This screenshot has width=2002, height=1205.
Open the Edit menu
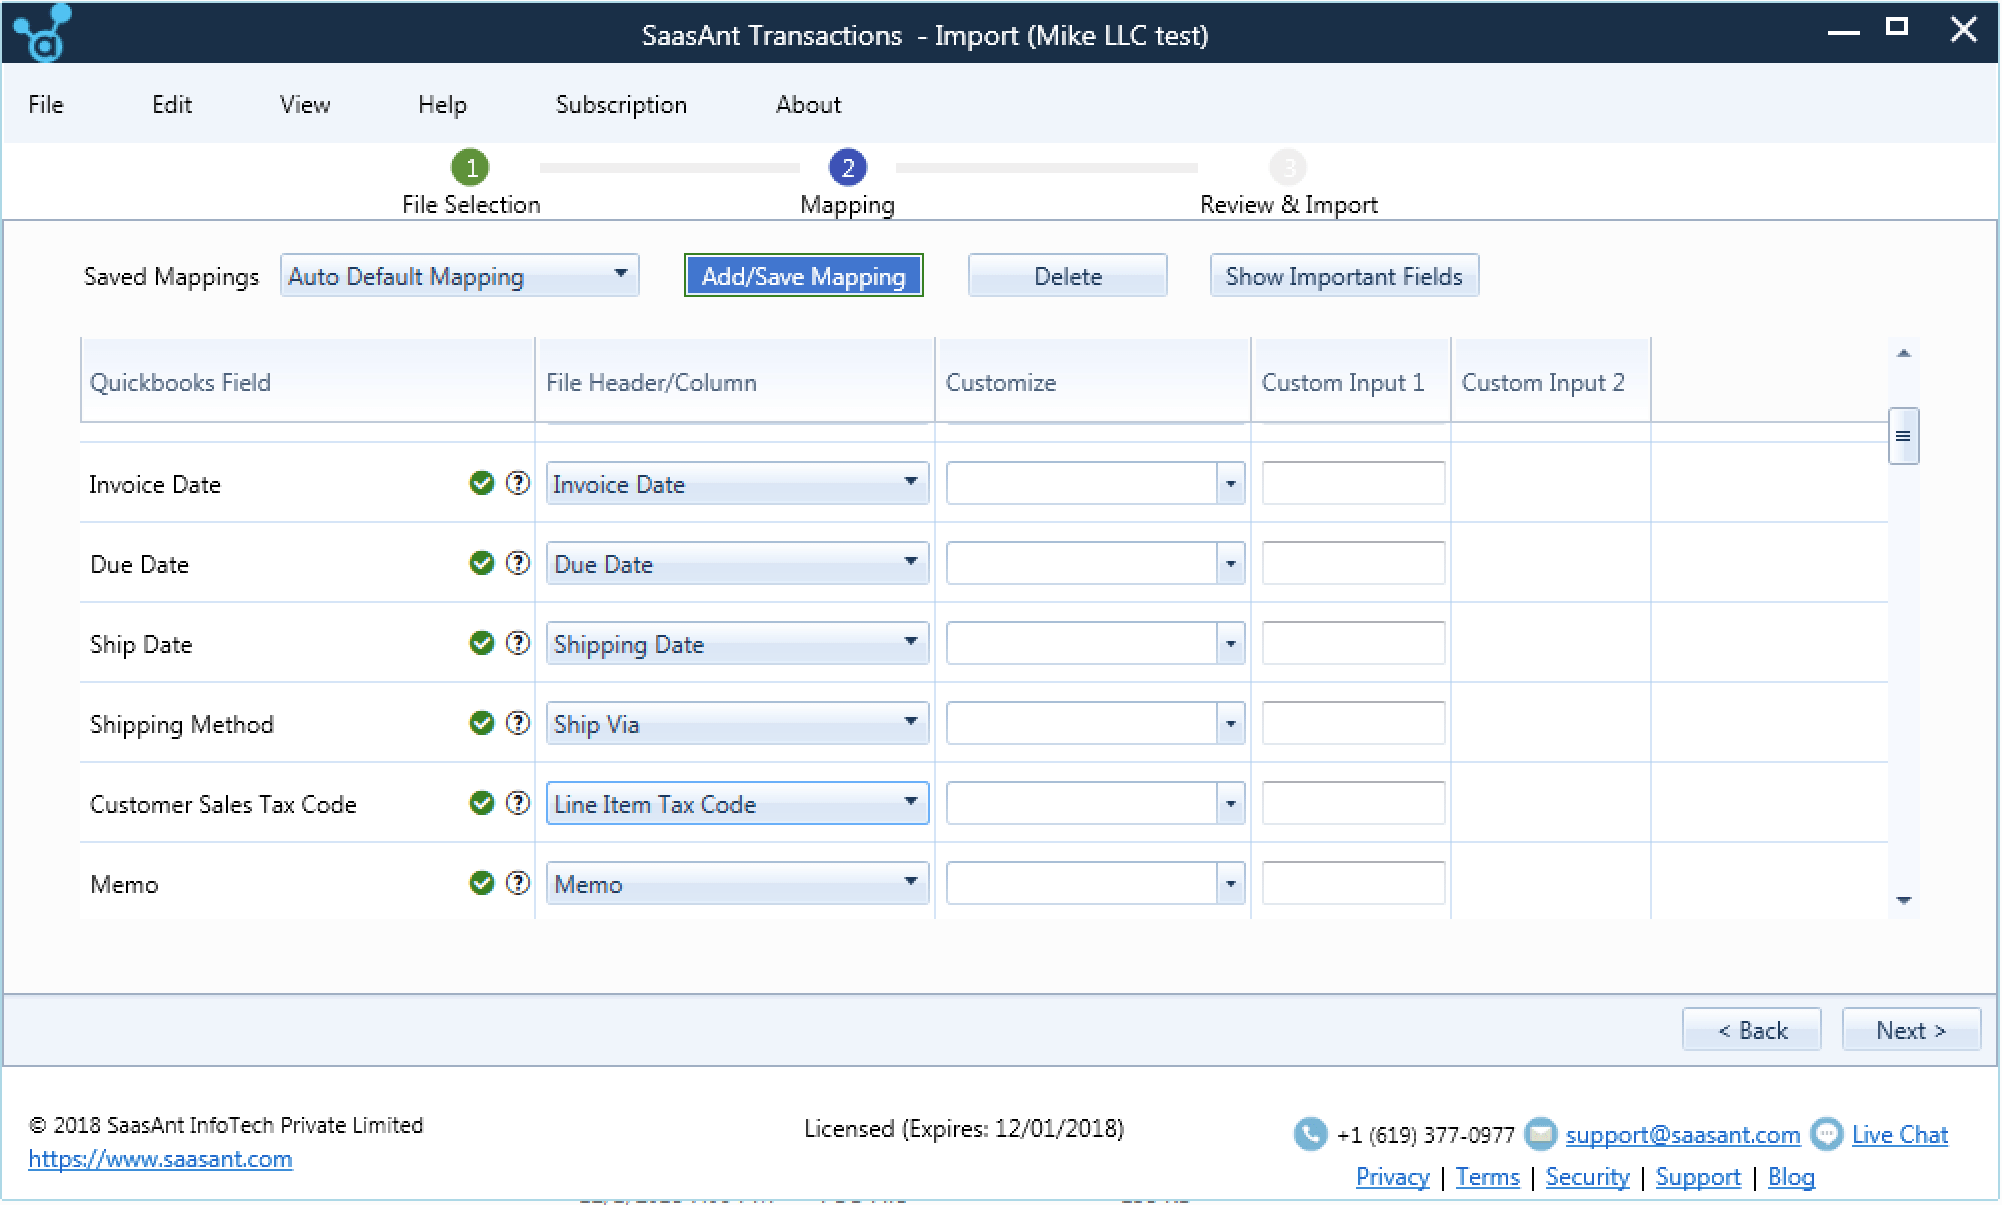coord(171,104)
